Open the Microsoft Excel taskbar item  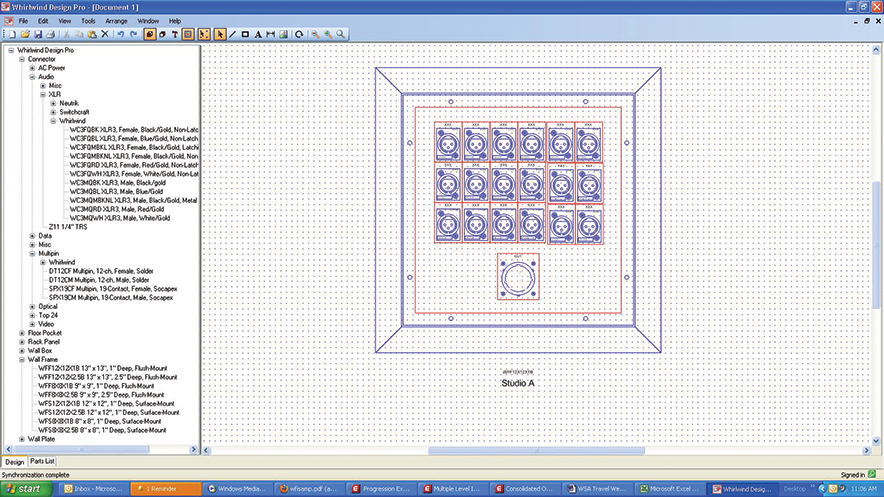point(669,489)
